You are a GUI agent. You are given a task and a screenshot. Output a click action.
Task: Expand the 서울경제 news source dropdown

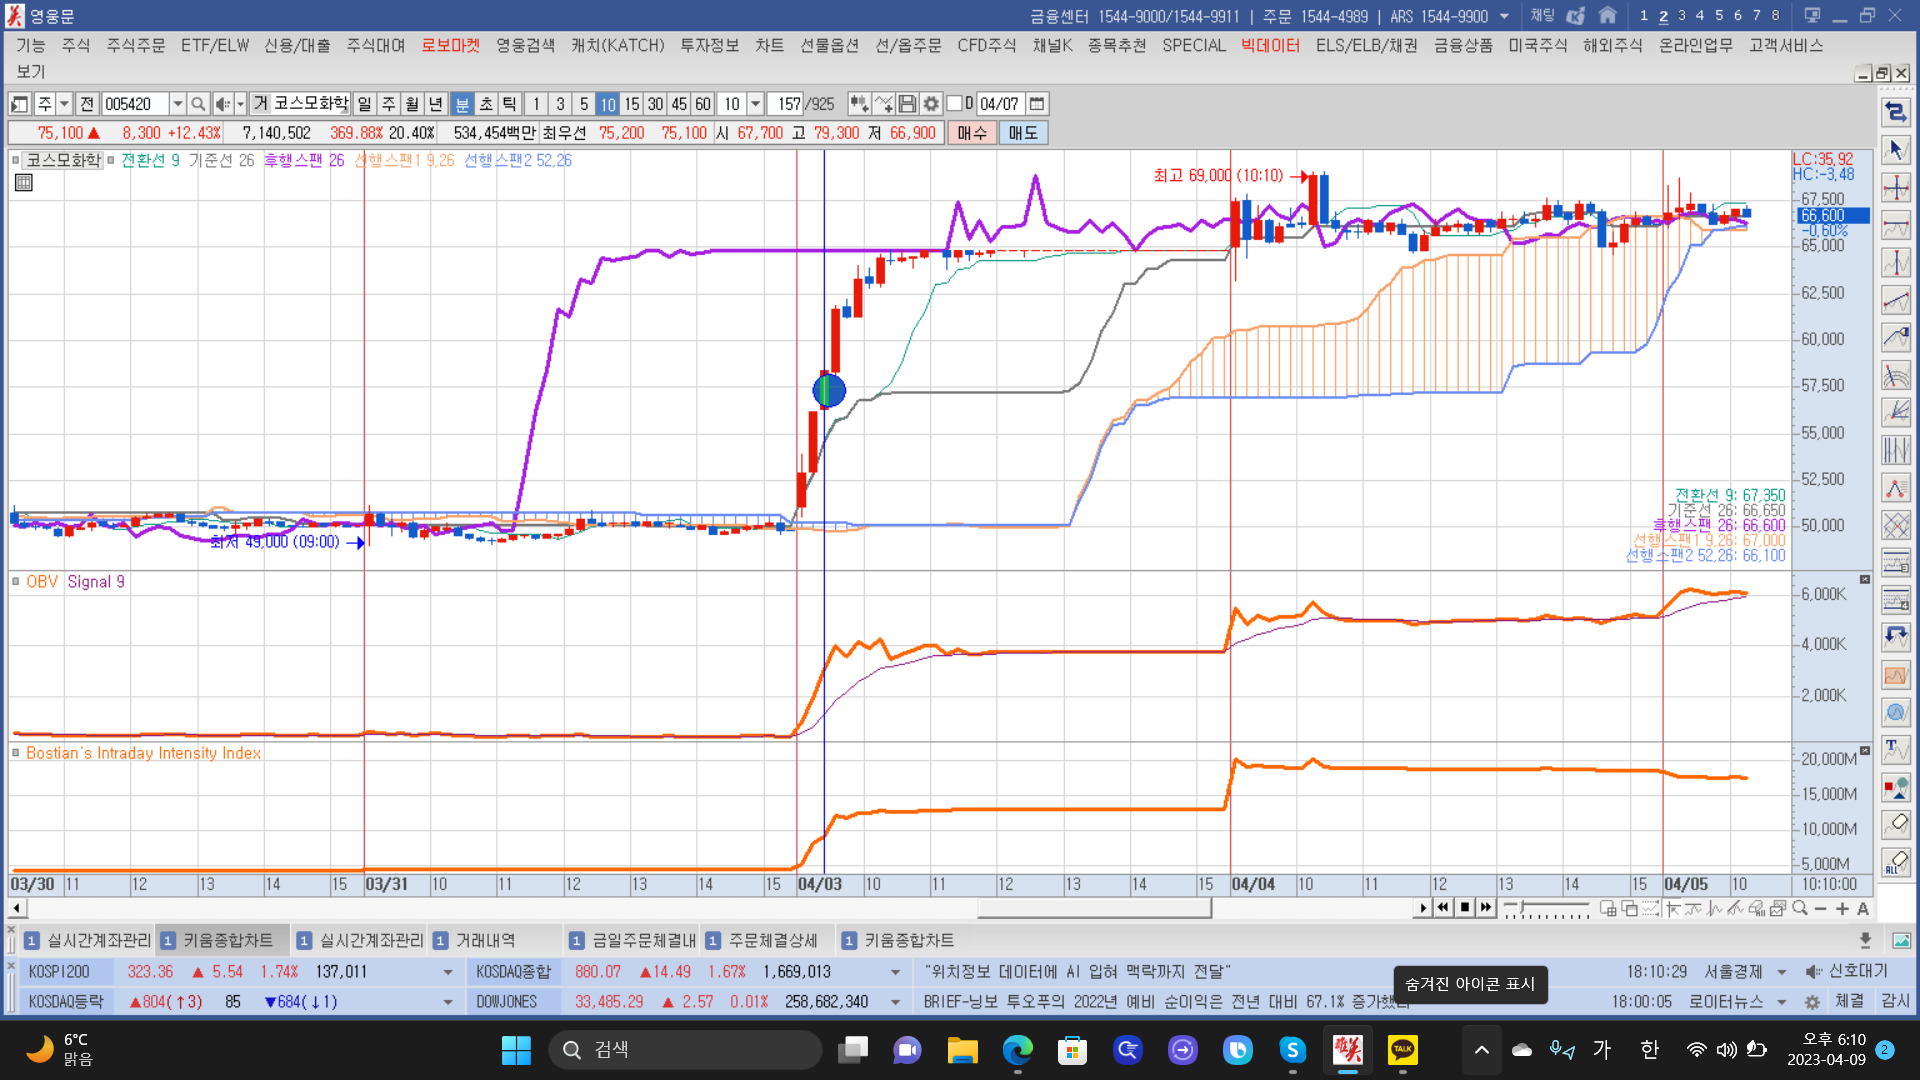1781,972
